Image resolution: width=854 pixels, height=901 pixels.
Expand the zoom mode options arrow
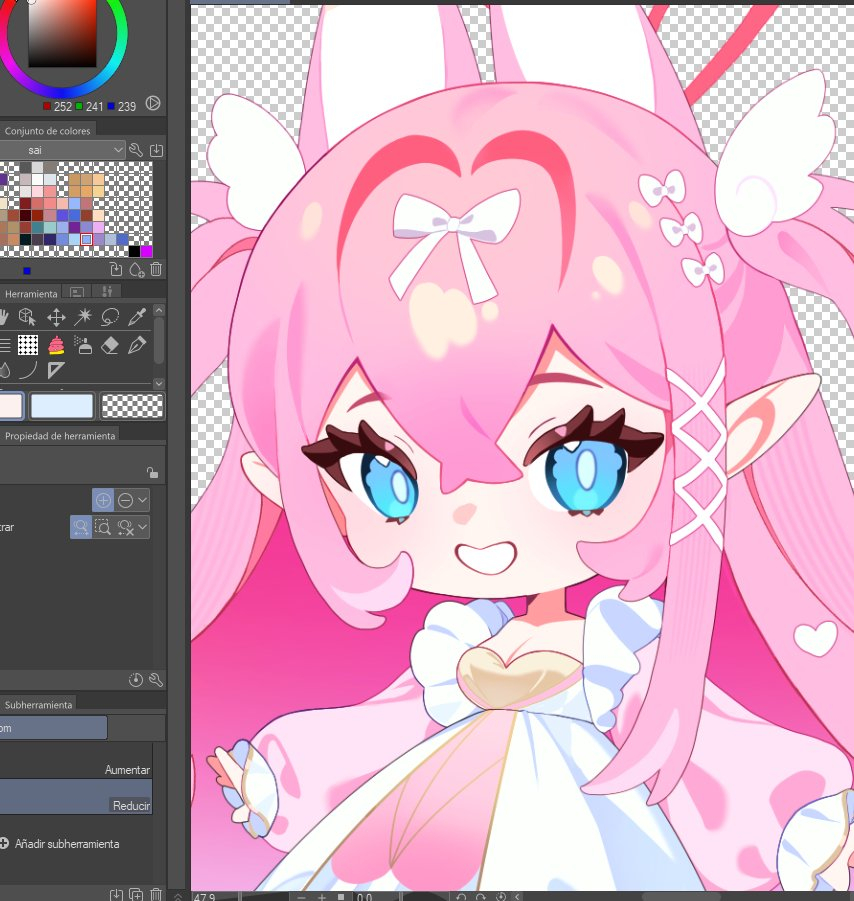tap(144, 499)
